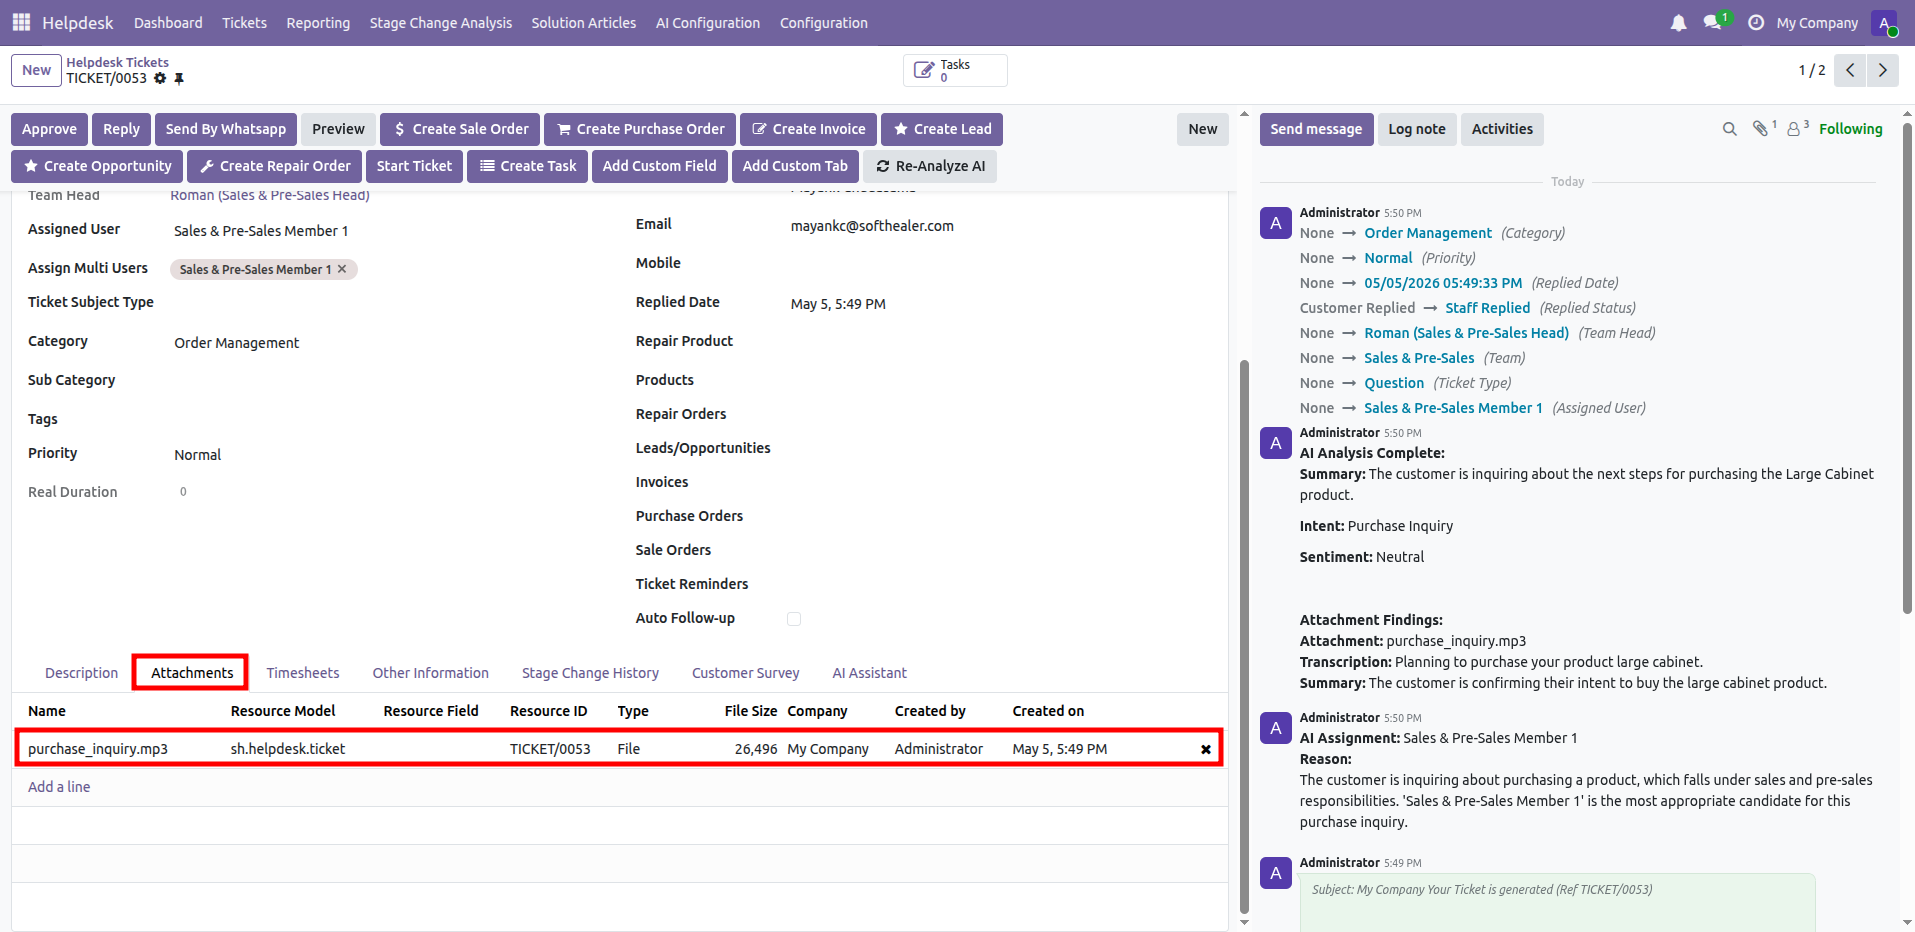Click the Create Task button

tap(527, 166)
